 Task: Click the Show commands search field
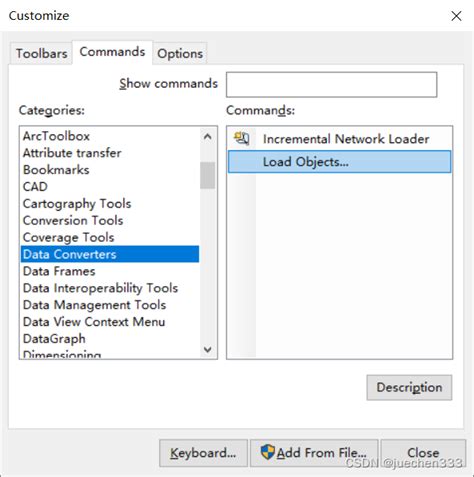click(332, 85)
